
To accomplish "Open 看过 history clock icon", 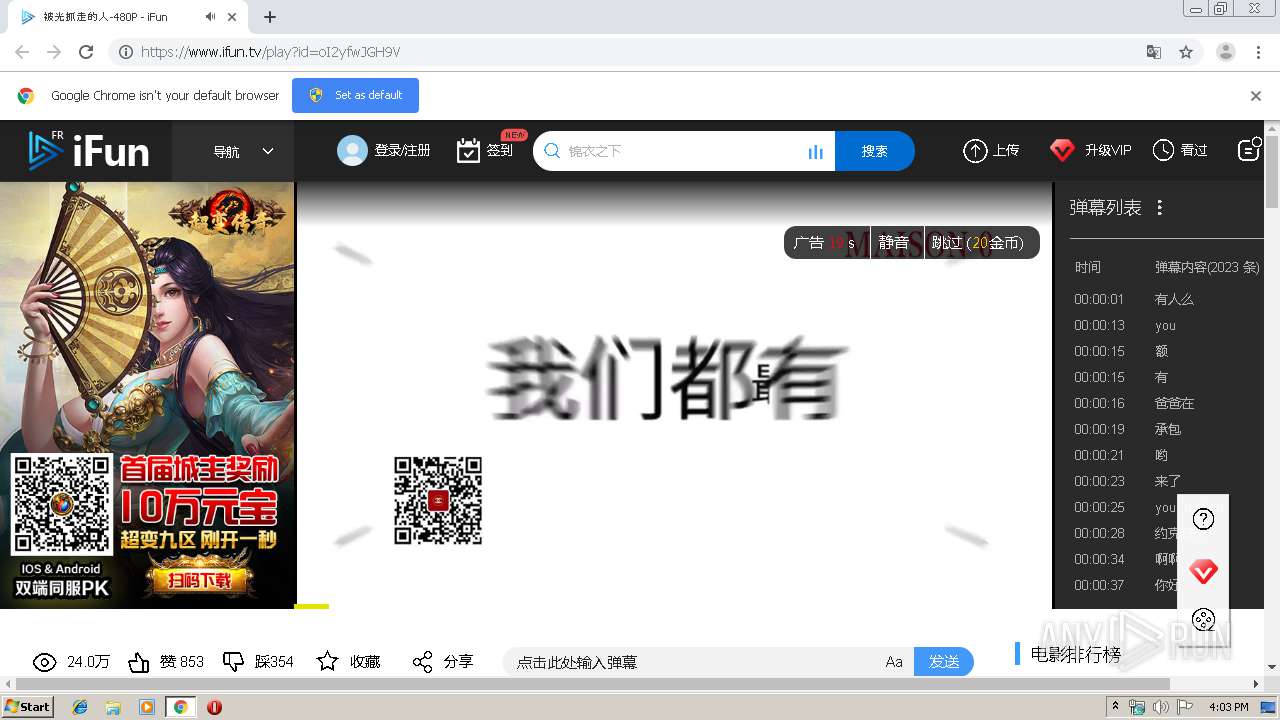I will (1163, 151).
